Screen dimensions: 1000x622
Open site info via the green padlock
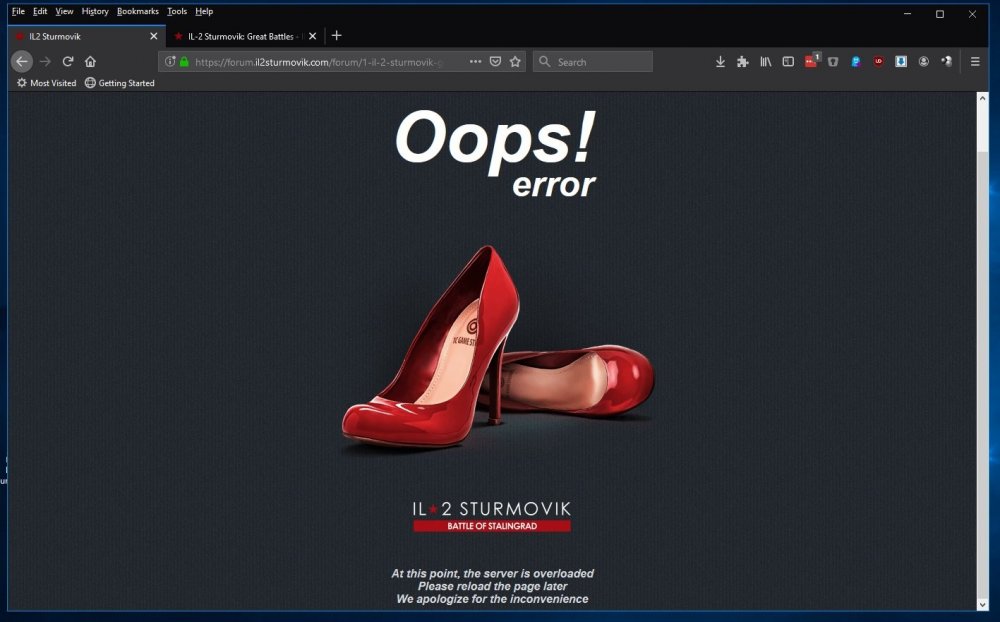[x=186, y=61]
